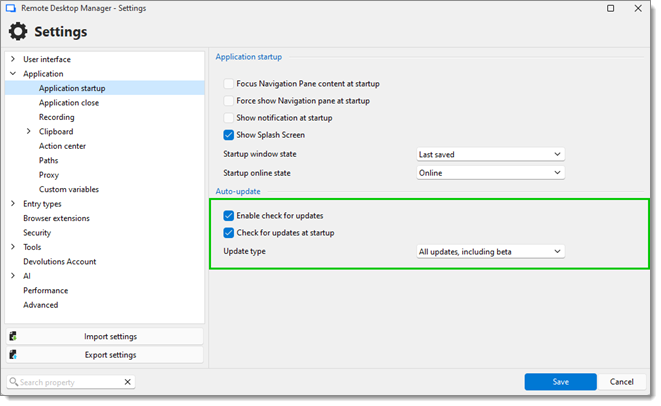Select the Entry types tree item
This screenshot has height=406, width=661.
point(42,204)
